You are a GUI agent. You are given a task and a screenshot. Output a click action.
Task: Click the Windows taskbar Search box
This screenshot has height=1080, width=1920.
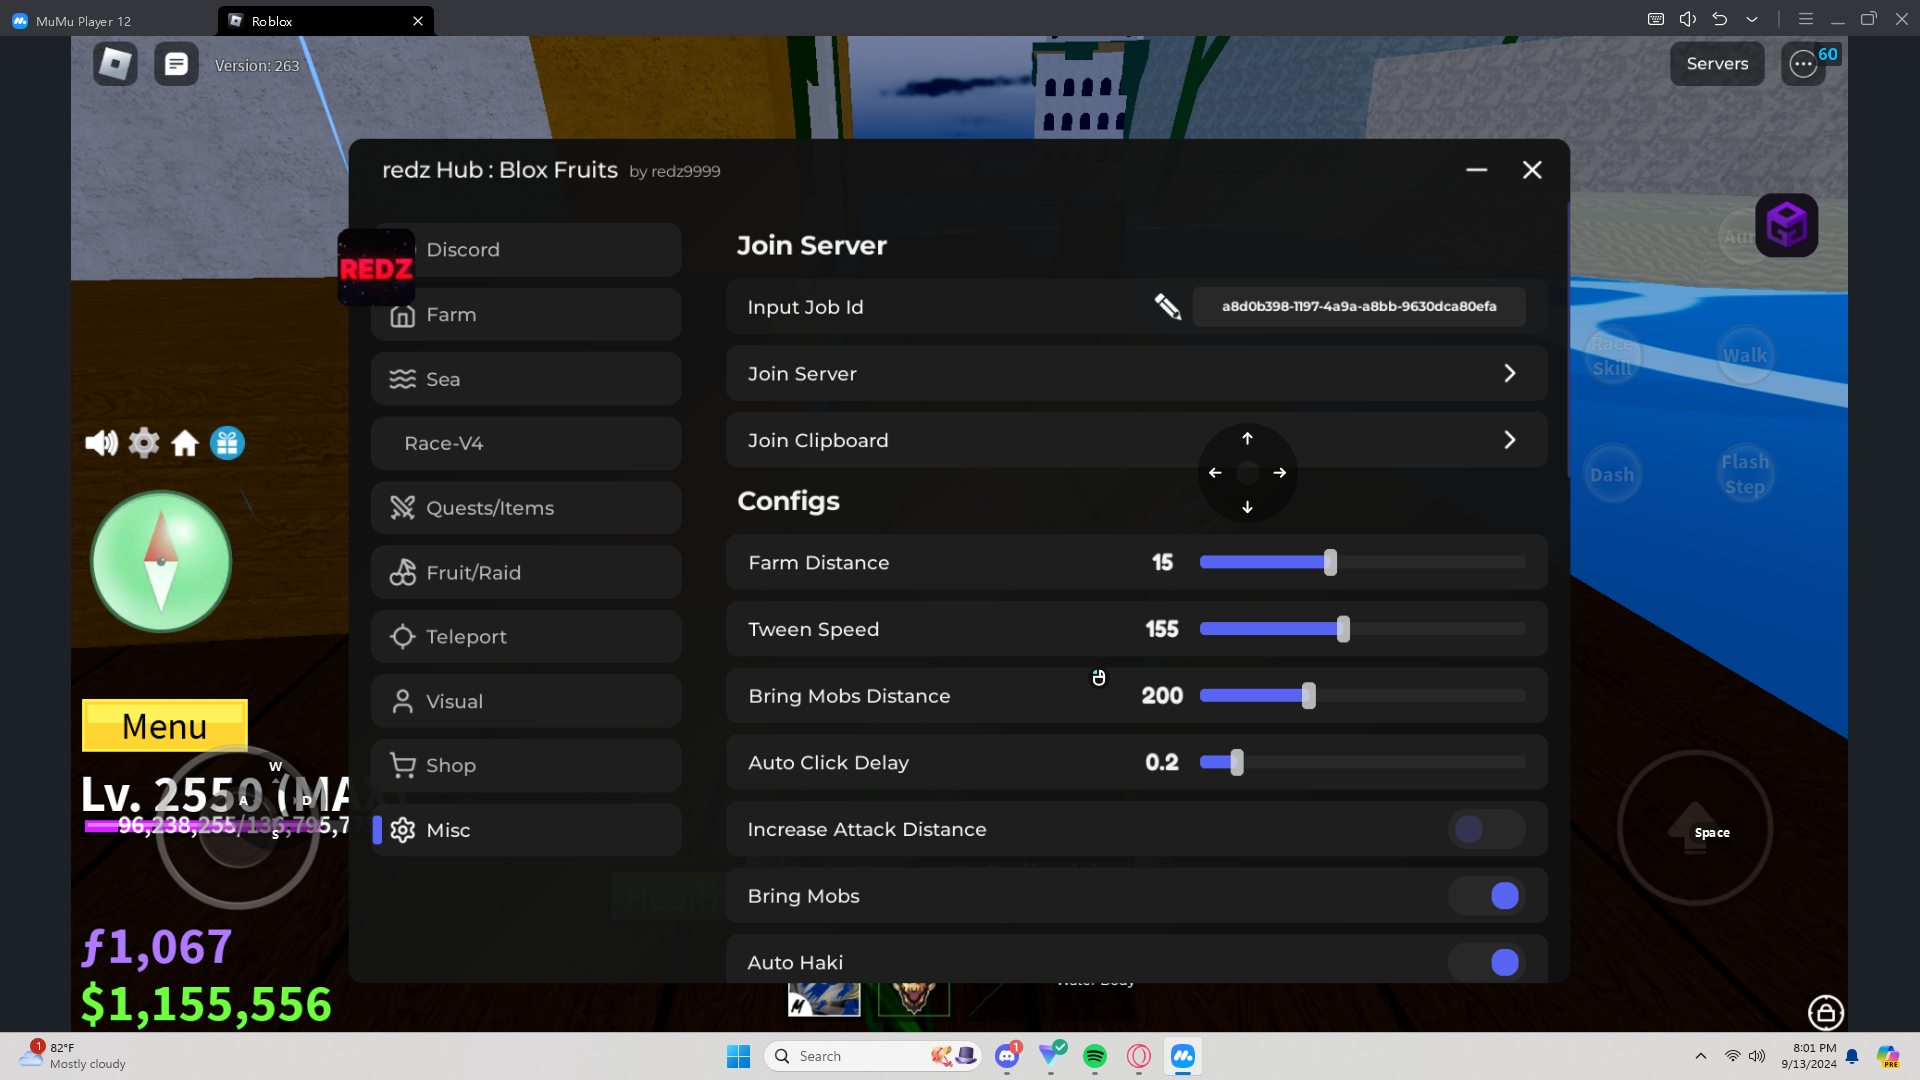(873, 1056)
